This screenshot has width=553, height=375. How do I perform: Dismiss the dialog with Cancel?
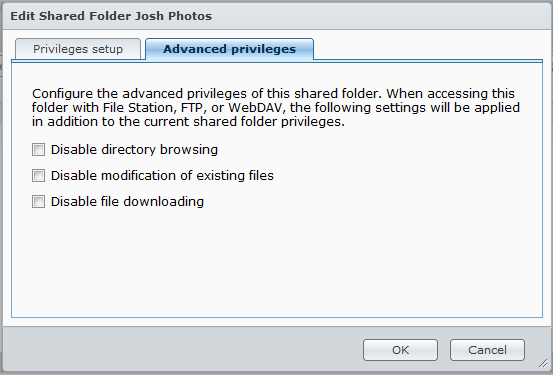487,350
